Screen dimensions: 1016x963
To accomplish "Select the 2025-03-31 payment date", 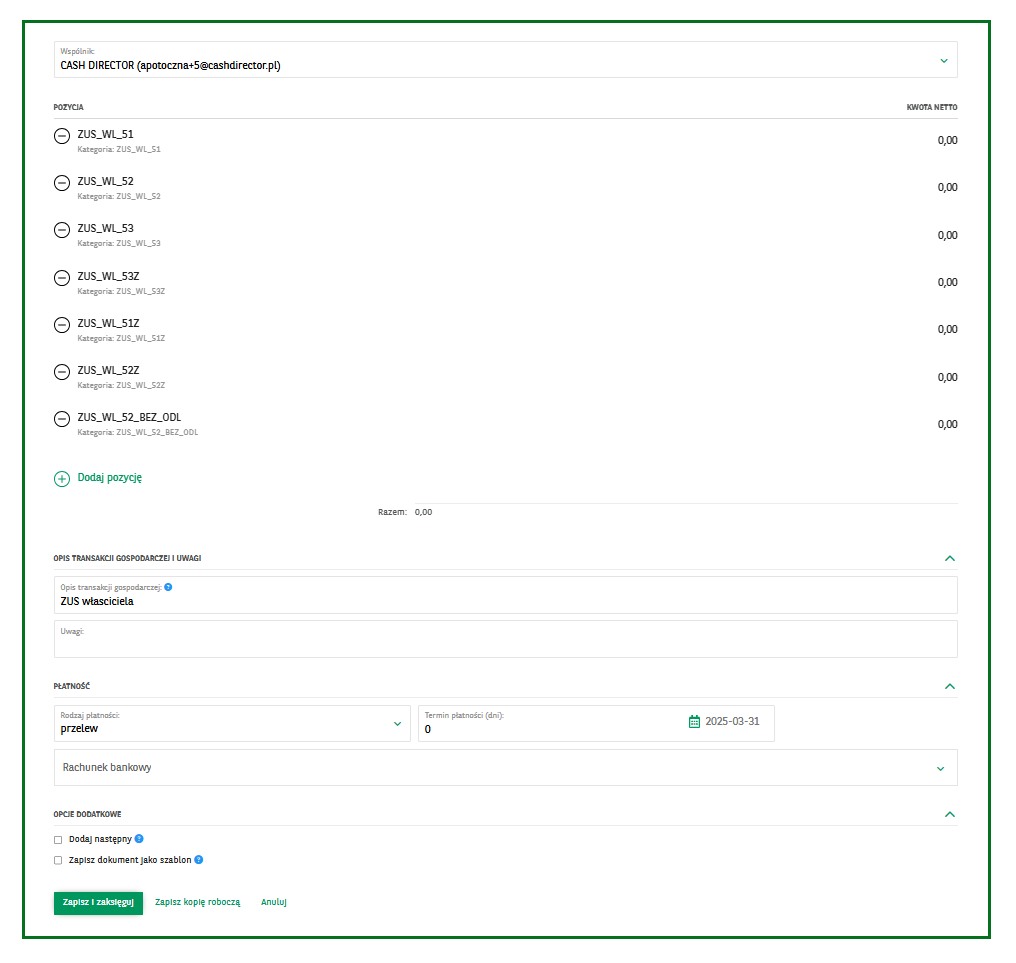I will point(732,722).
